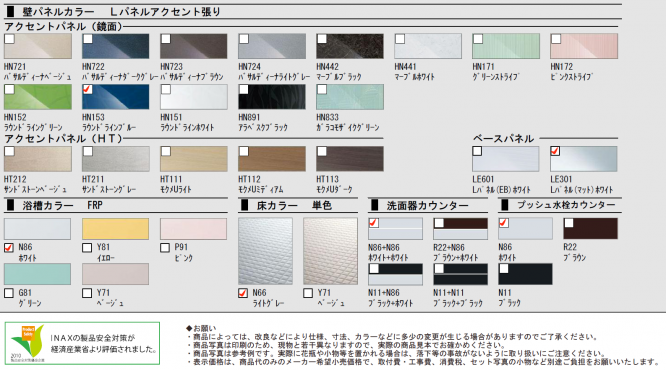Select the P91 pink bathtub checkbox

[165, 248]
